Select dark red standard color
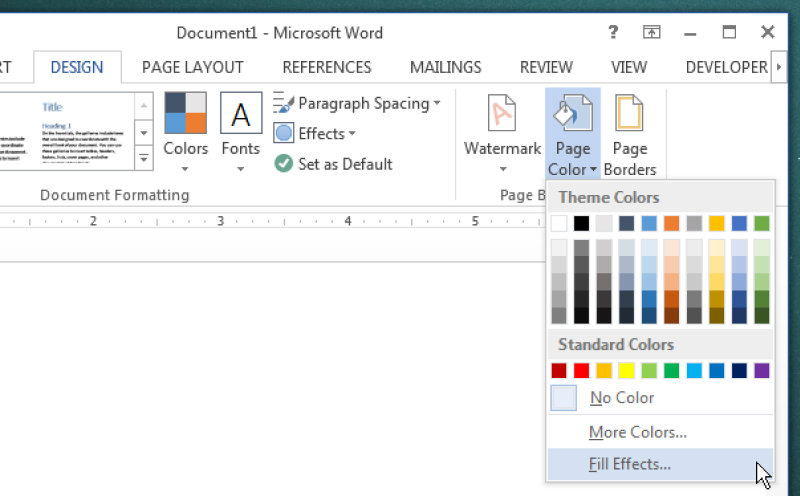 click(x=559, y=370)
